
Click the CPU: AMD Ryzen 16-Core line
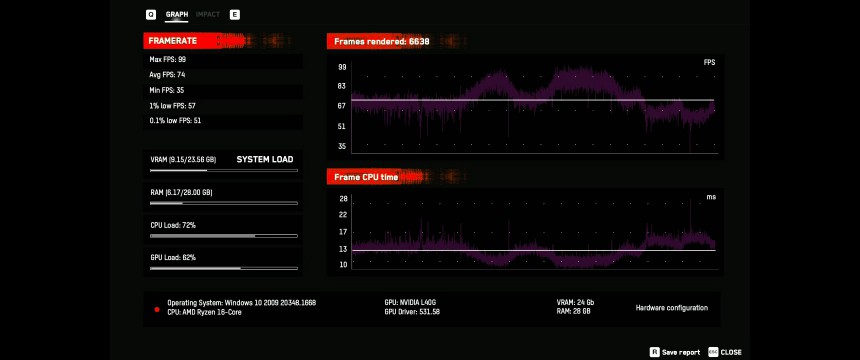click(x=204, y=312)
